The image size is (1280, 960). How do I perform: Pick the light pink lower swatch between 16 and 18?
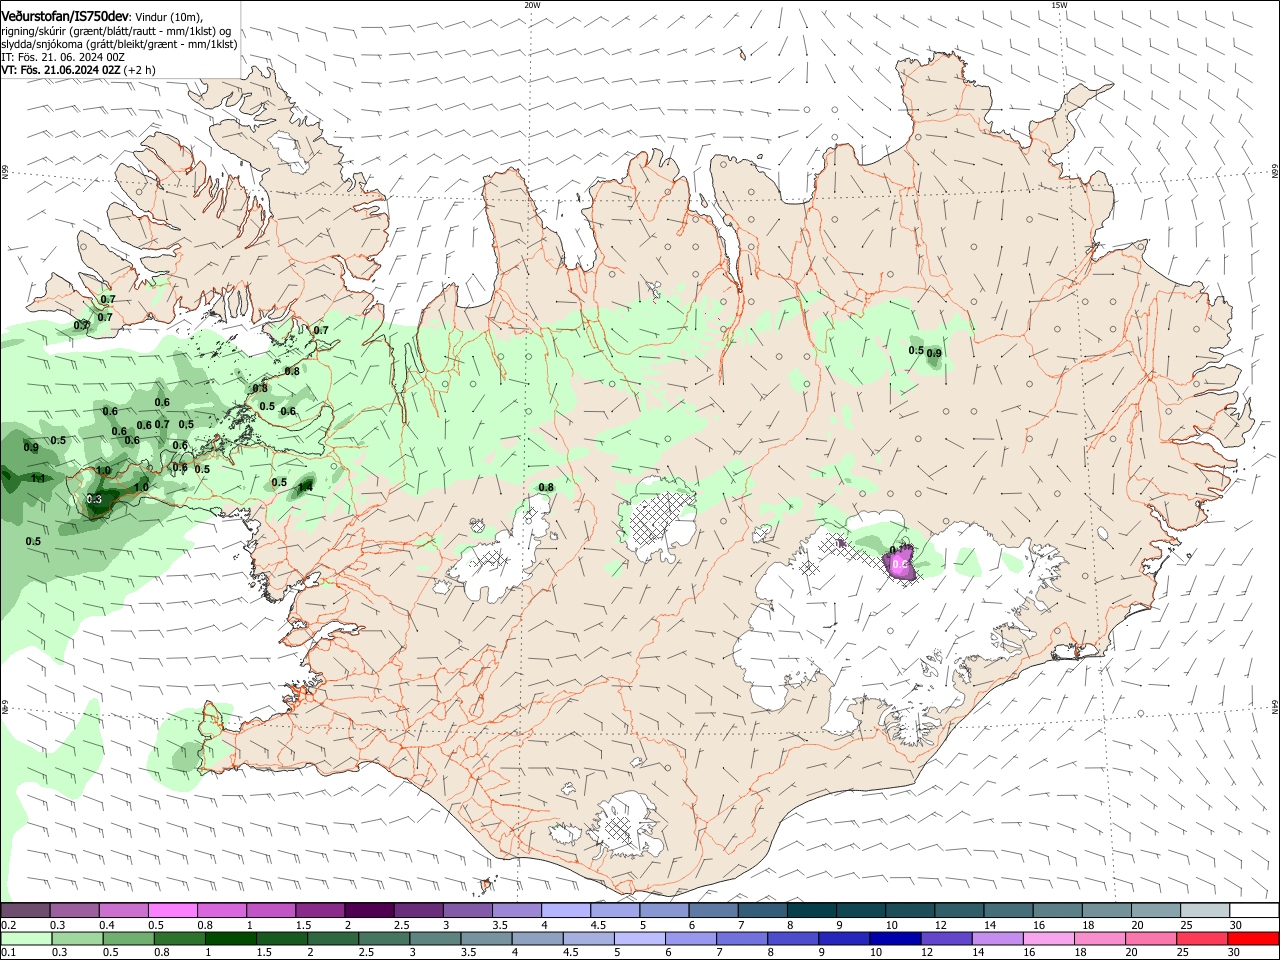click(x=1047, y=938)
